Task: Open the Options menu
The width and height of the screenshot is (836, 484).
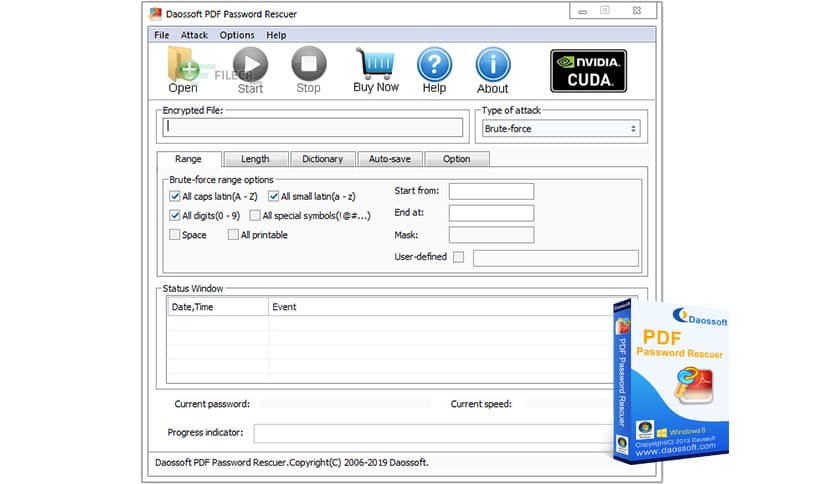Action: click(x=237, y=35)
